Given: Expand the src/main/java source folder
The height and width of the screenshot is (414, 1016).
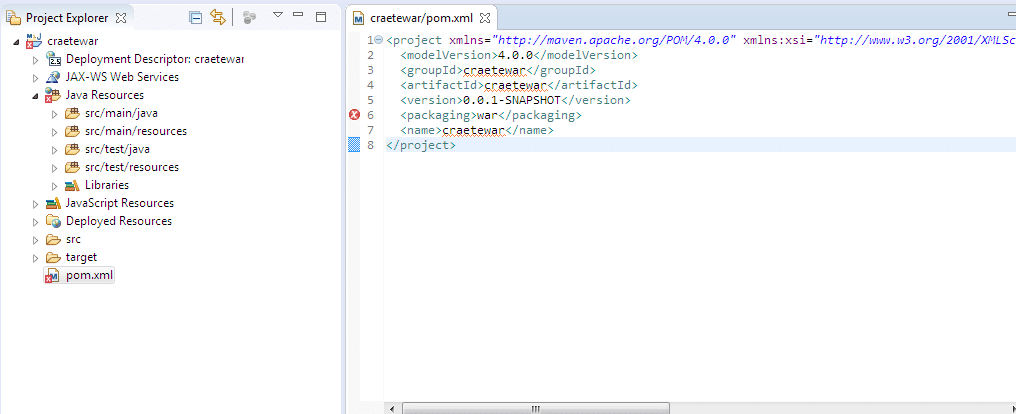Looking at the screenshot, I should (x=54, y=114).
